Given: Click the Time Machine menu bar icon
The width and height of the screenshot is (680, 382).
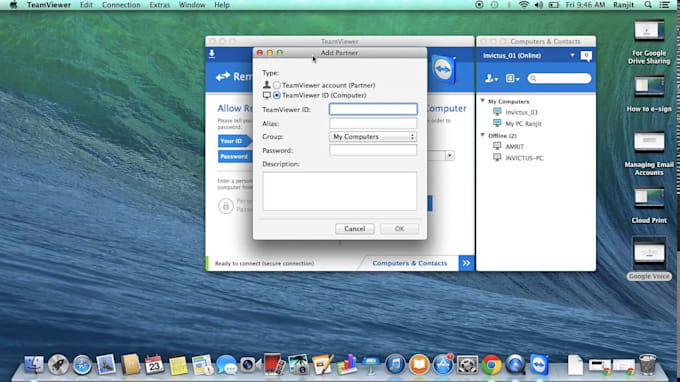Looking at the screenshot, I should click(494, 5).
